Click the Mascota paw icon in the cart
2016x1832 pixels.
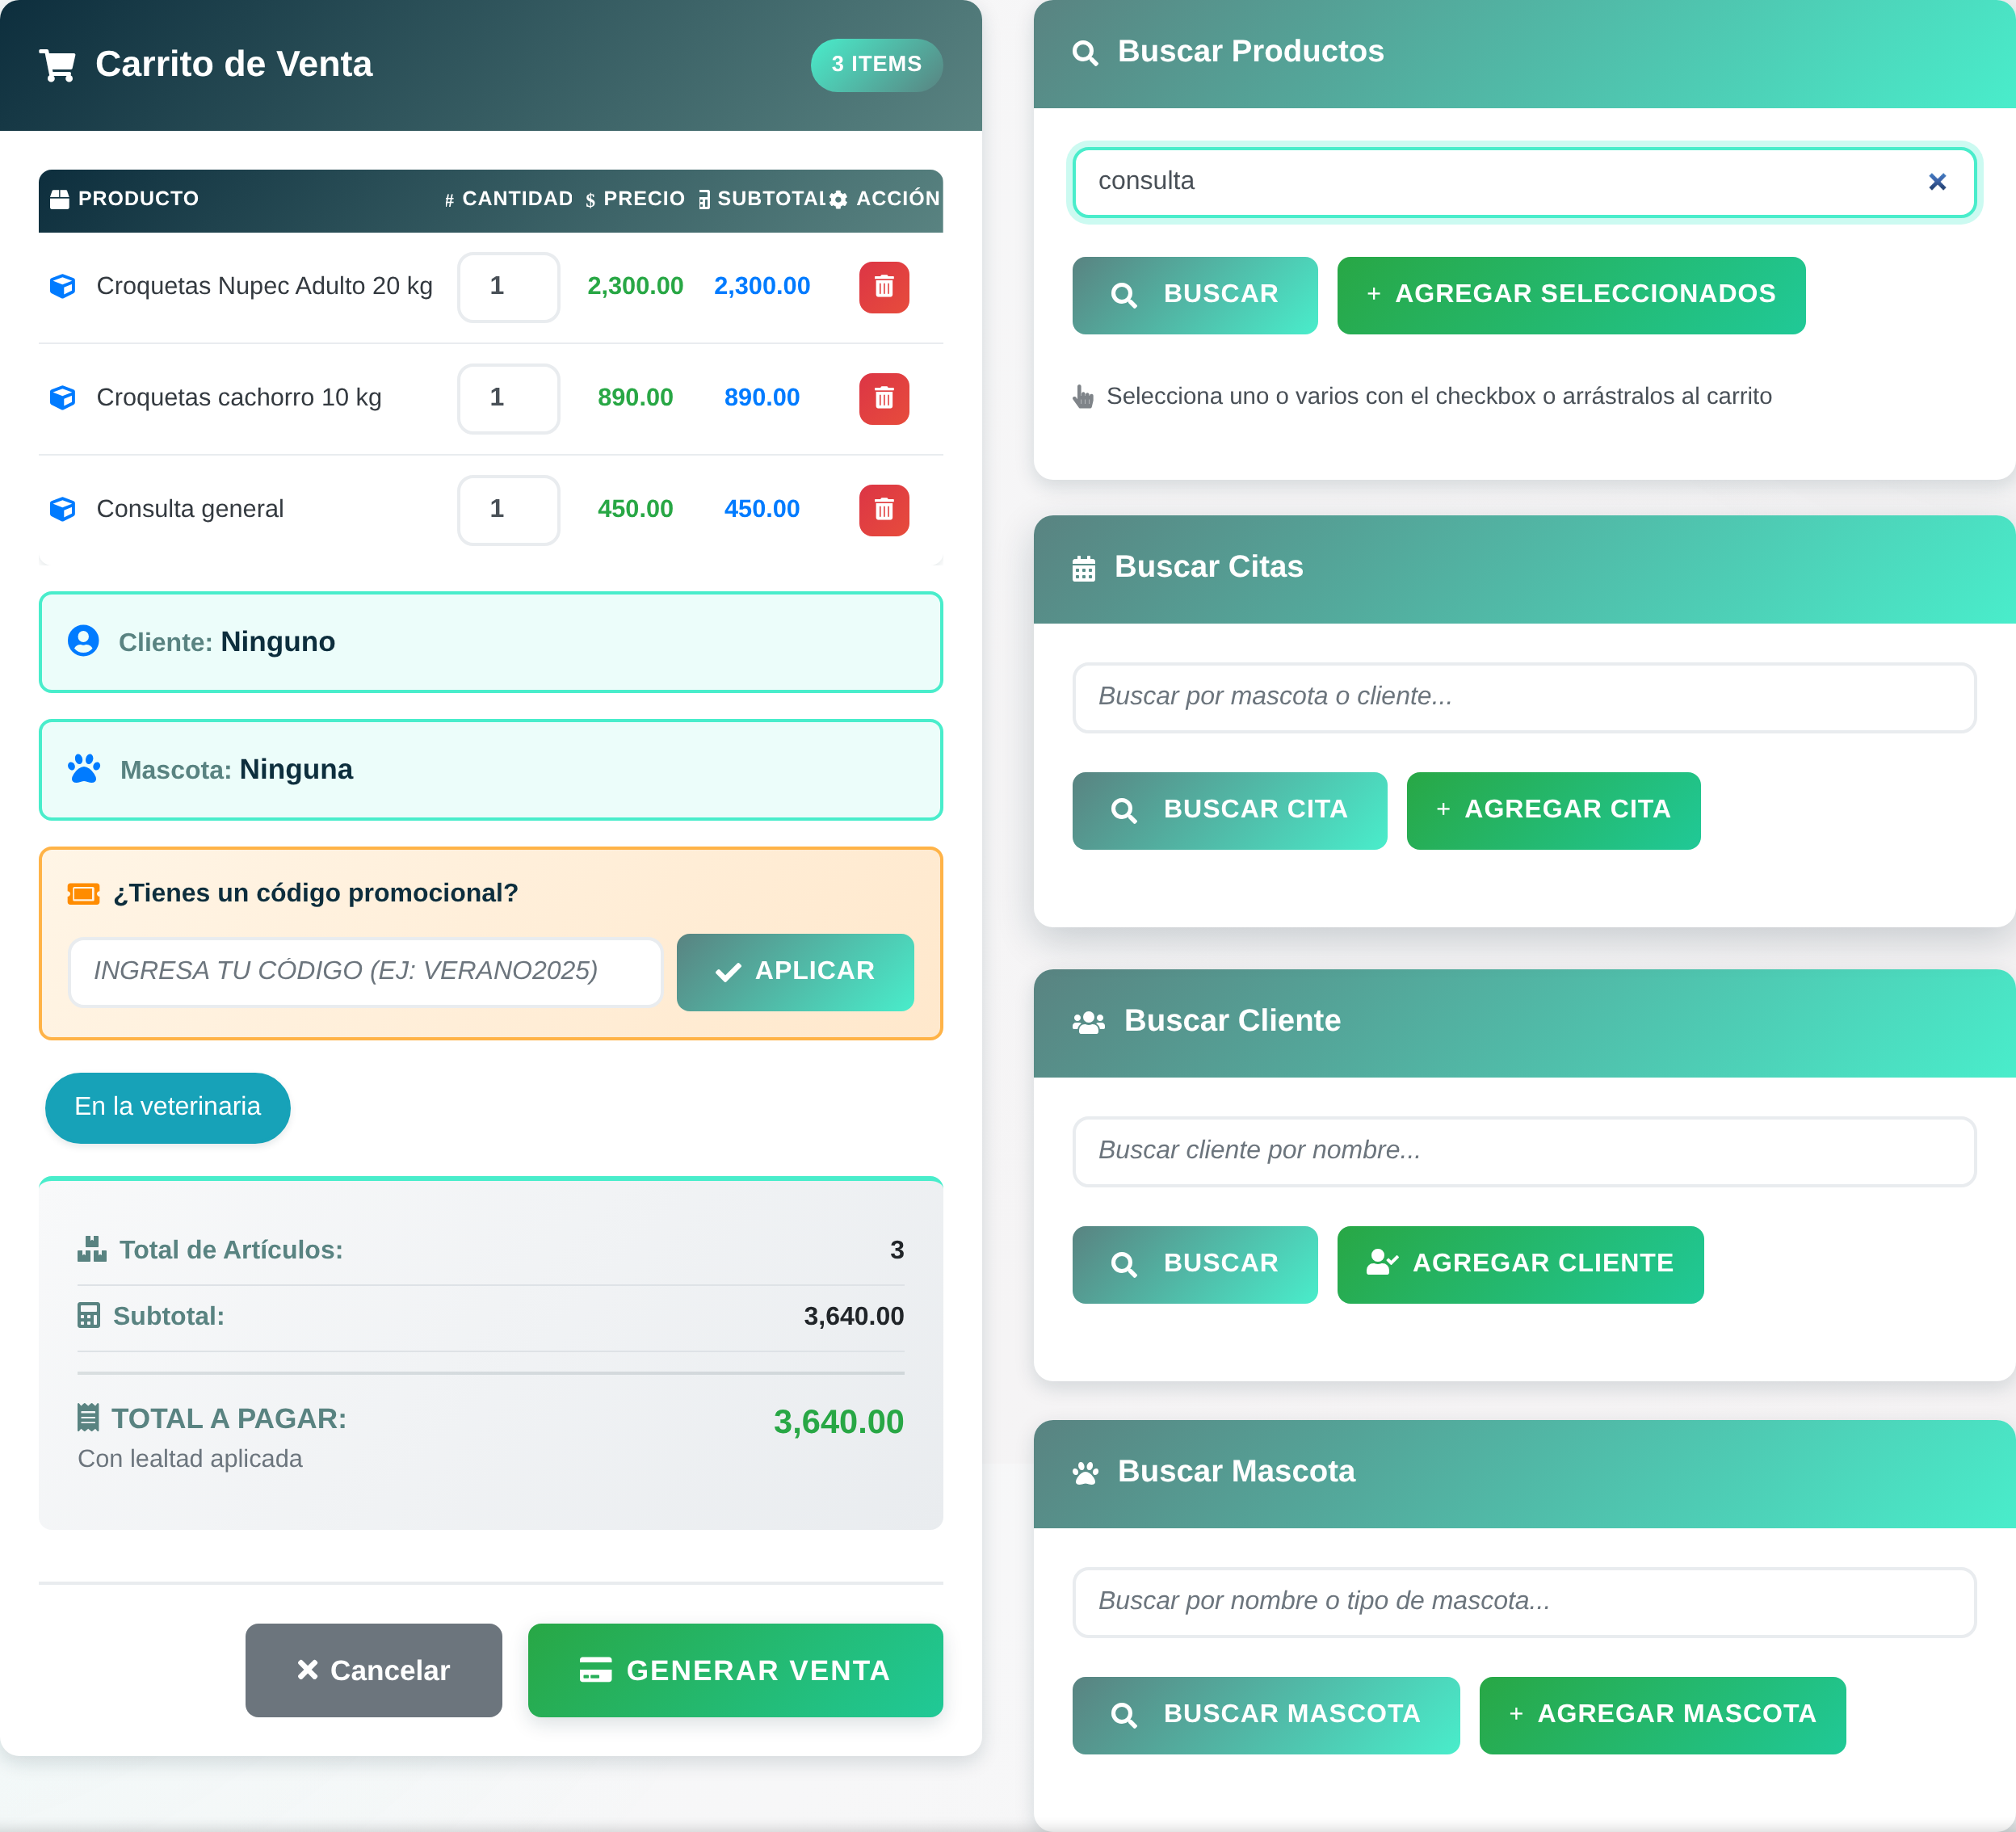(84, 769)
